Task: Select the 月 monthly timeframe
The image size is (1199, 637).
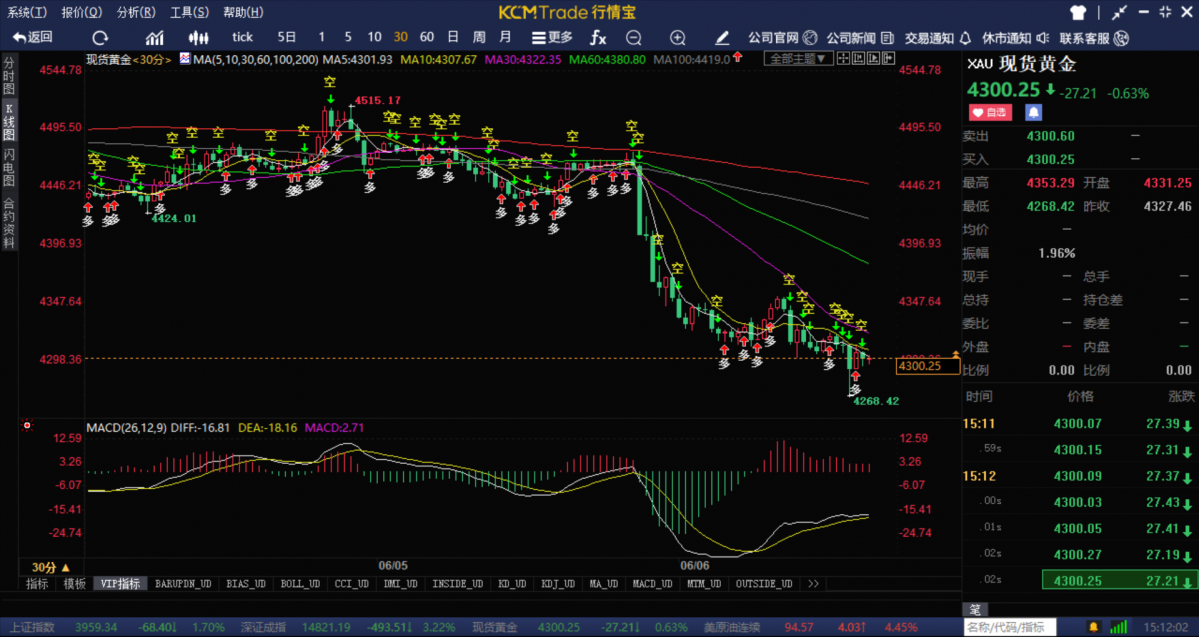Action: [505, 37]
